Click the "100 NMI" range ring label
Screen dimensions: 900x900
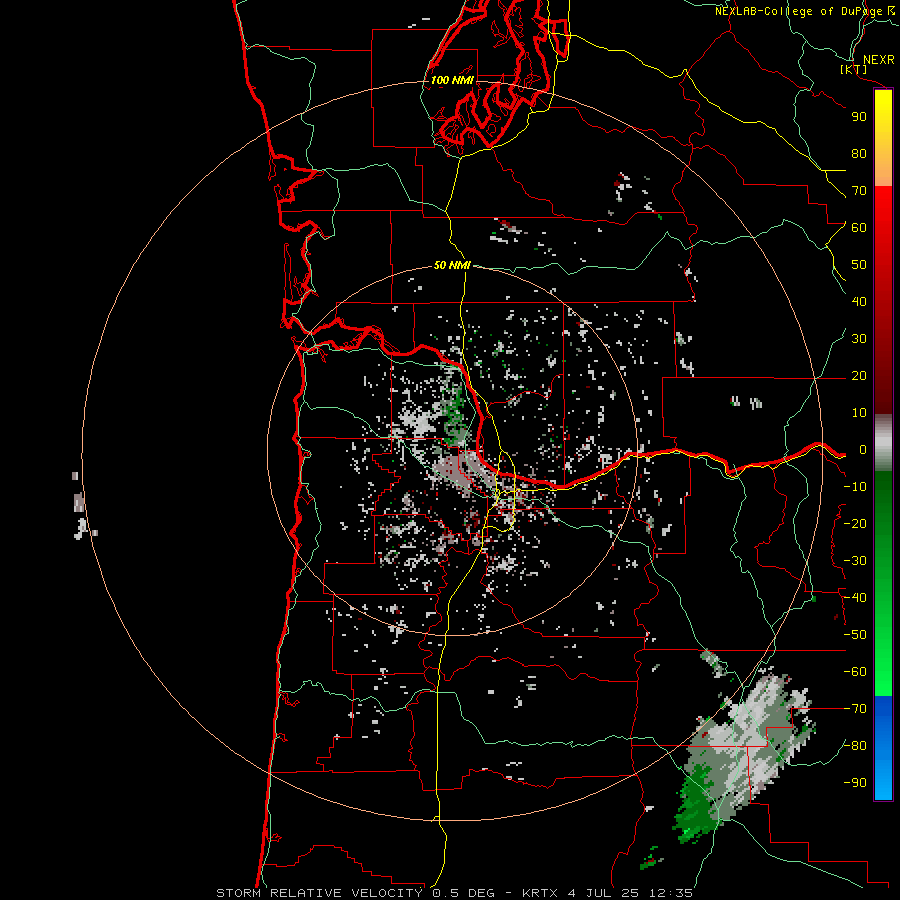pyautogui.click(x=452, y=80)
